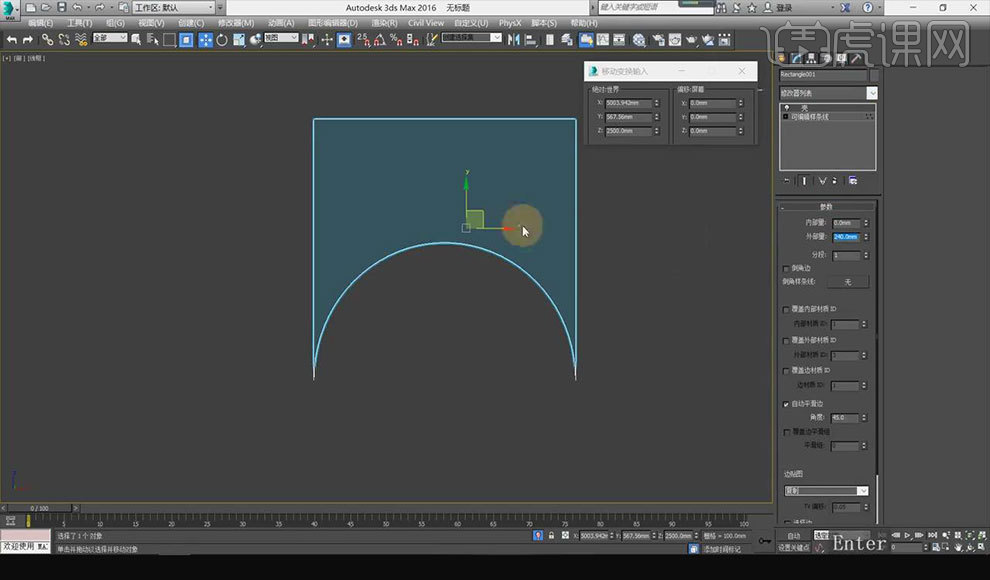The width and height of the screenshot is (990, 580).
Task: Click the Undo arrow in main toolbar
Action: pos(11,40)
